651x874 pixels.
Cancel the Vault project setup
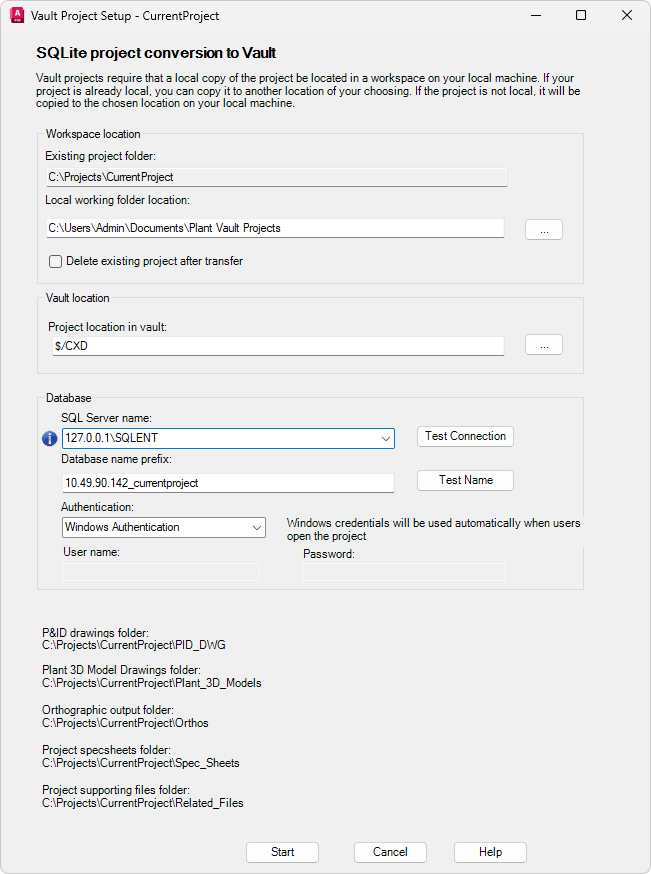click(390, 852)
